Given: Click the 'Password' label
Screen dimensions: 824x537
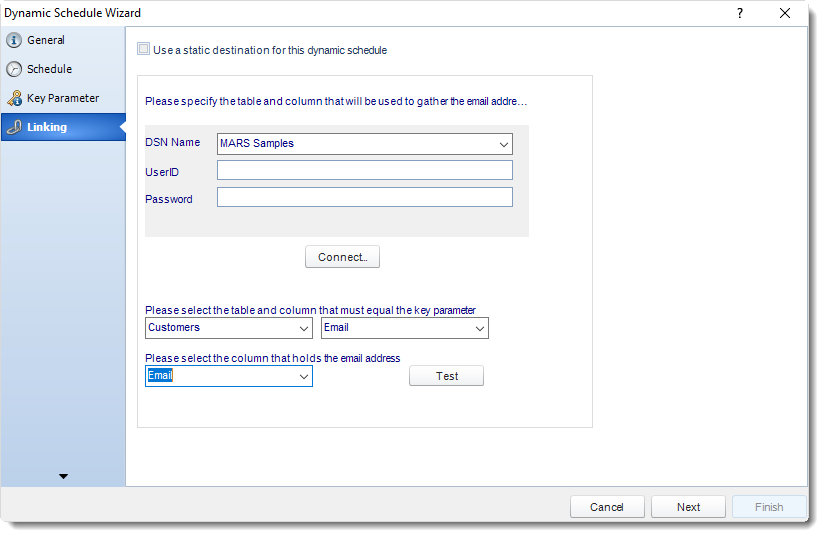Looking at the screenshot, I should (169, 199).
